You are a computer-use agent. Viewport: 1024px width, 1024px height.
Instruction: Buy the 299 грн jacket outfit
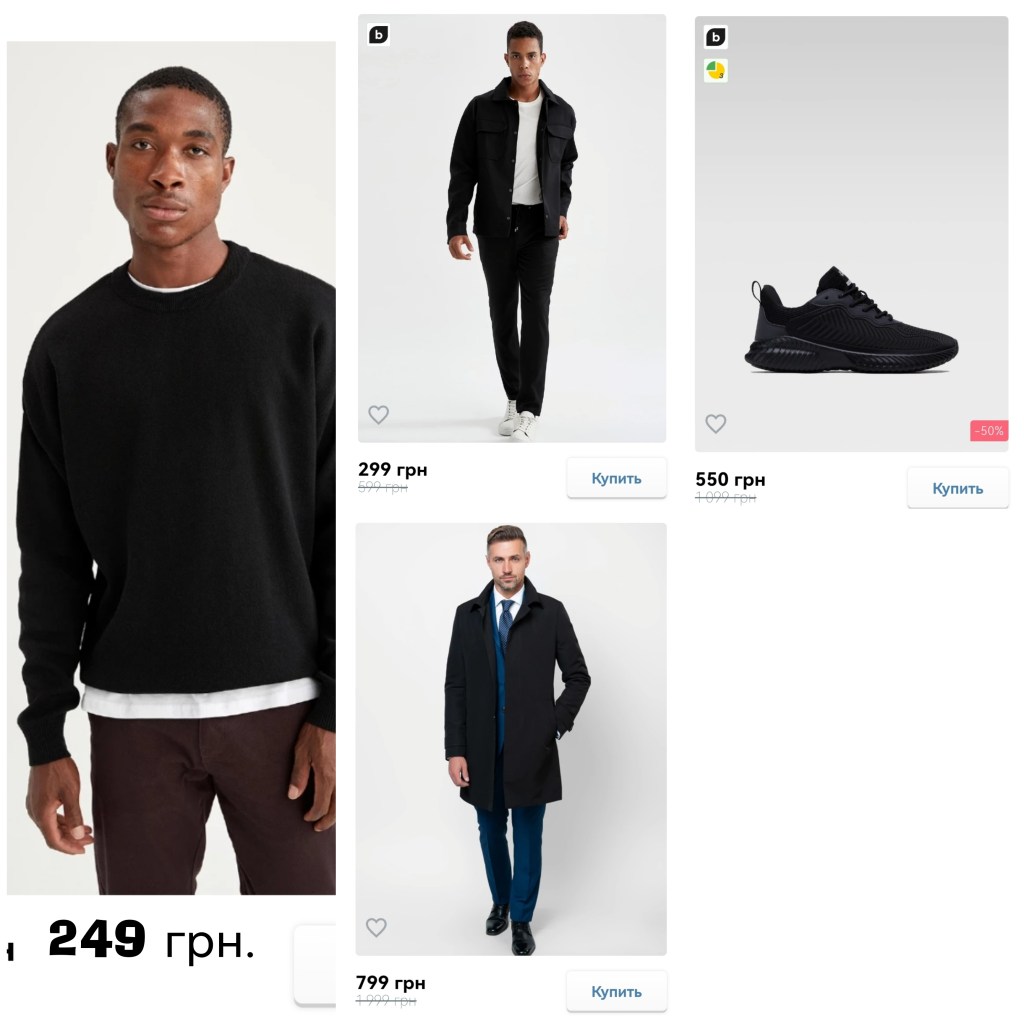(616, 478)
